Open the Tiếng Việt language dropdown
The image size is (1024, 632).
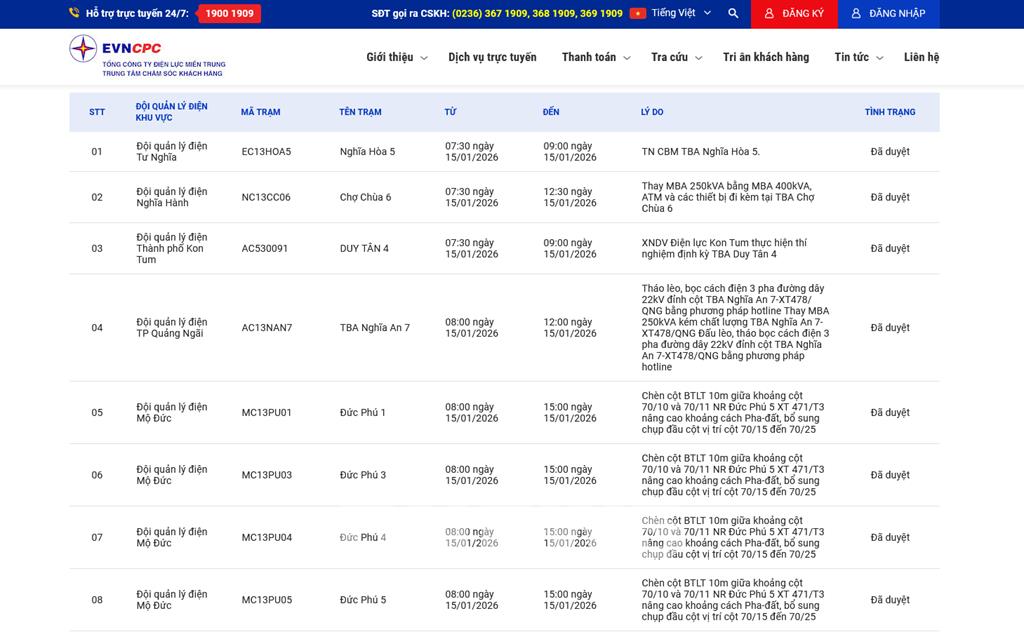click(681, 14)
